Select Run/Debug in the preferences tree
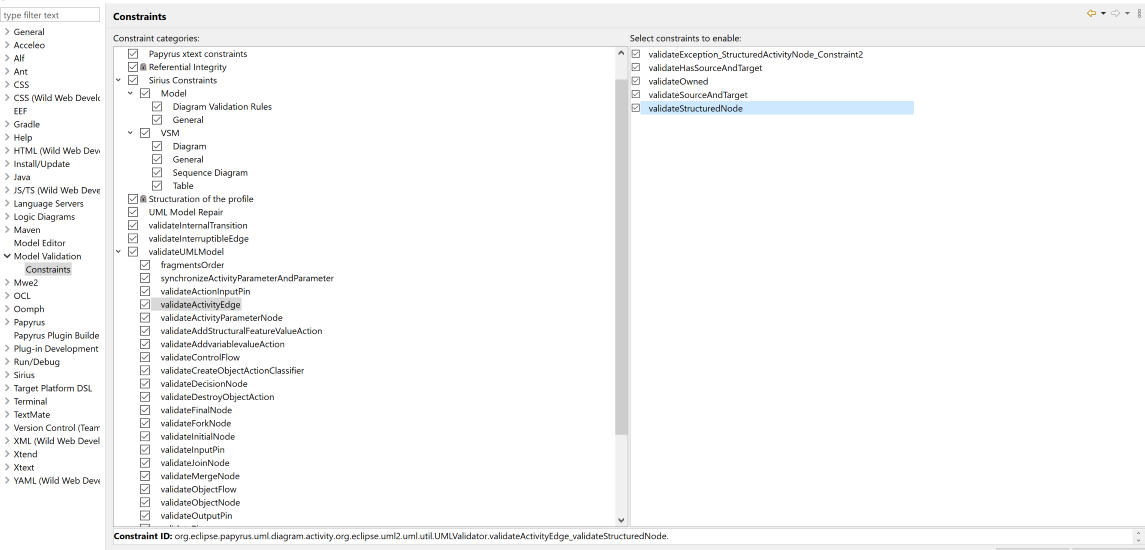The image size is (1145, 550). (36, 362)
